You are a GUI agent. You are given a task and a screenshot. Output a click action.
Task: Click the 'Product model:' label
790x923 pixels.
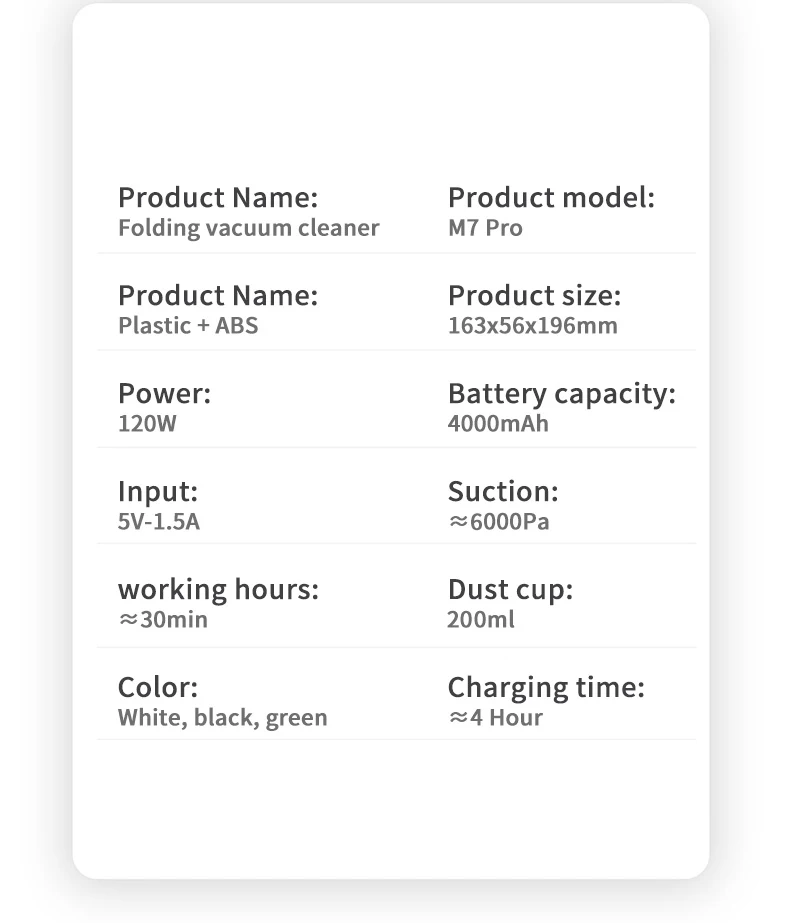tap(550, 198)
